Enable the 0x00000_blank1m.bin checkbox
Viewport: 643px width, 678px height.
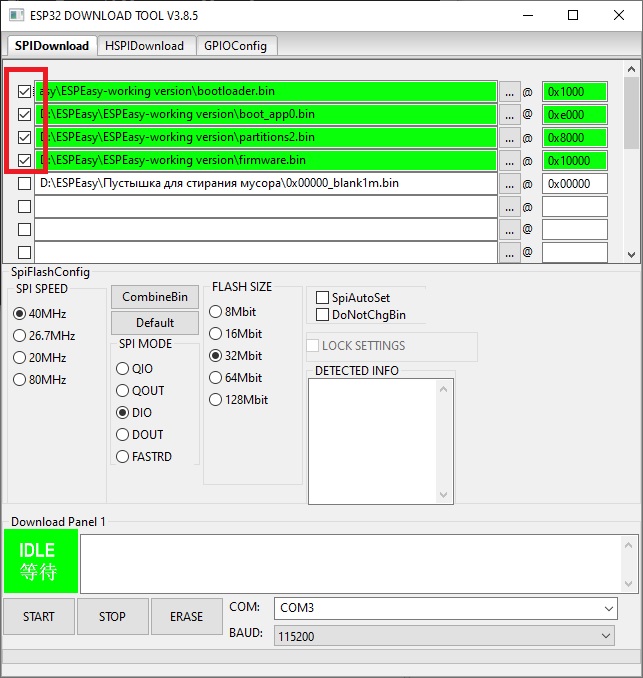[x=24, y=183]
